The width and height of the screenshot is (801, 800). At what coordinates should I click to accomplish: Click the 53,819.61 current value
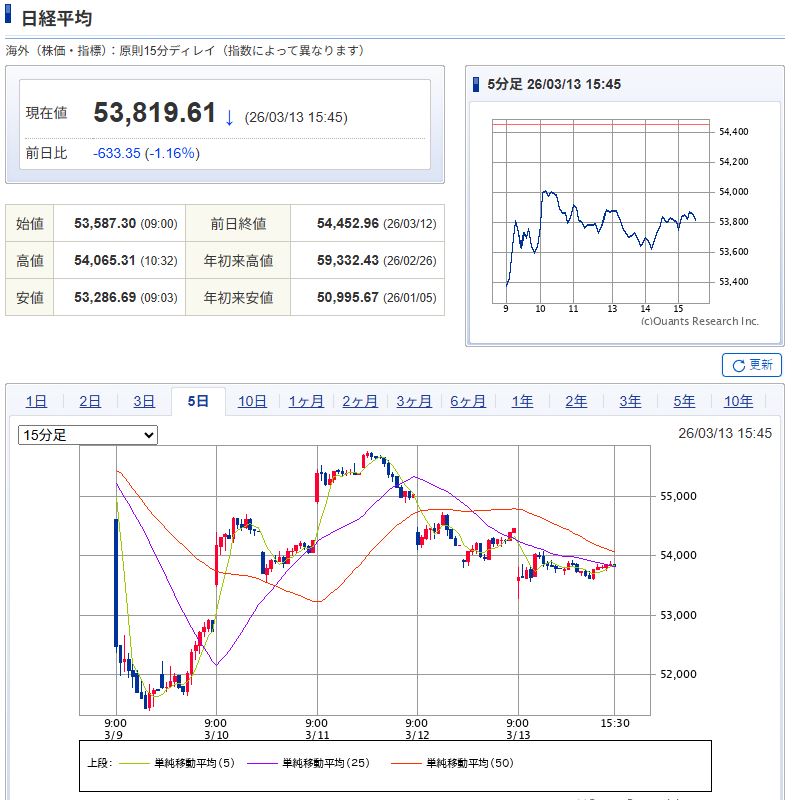coord(155,113)
